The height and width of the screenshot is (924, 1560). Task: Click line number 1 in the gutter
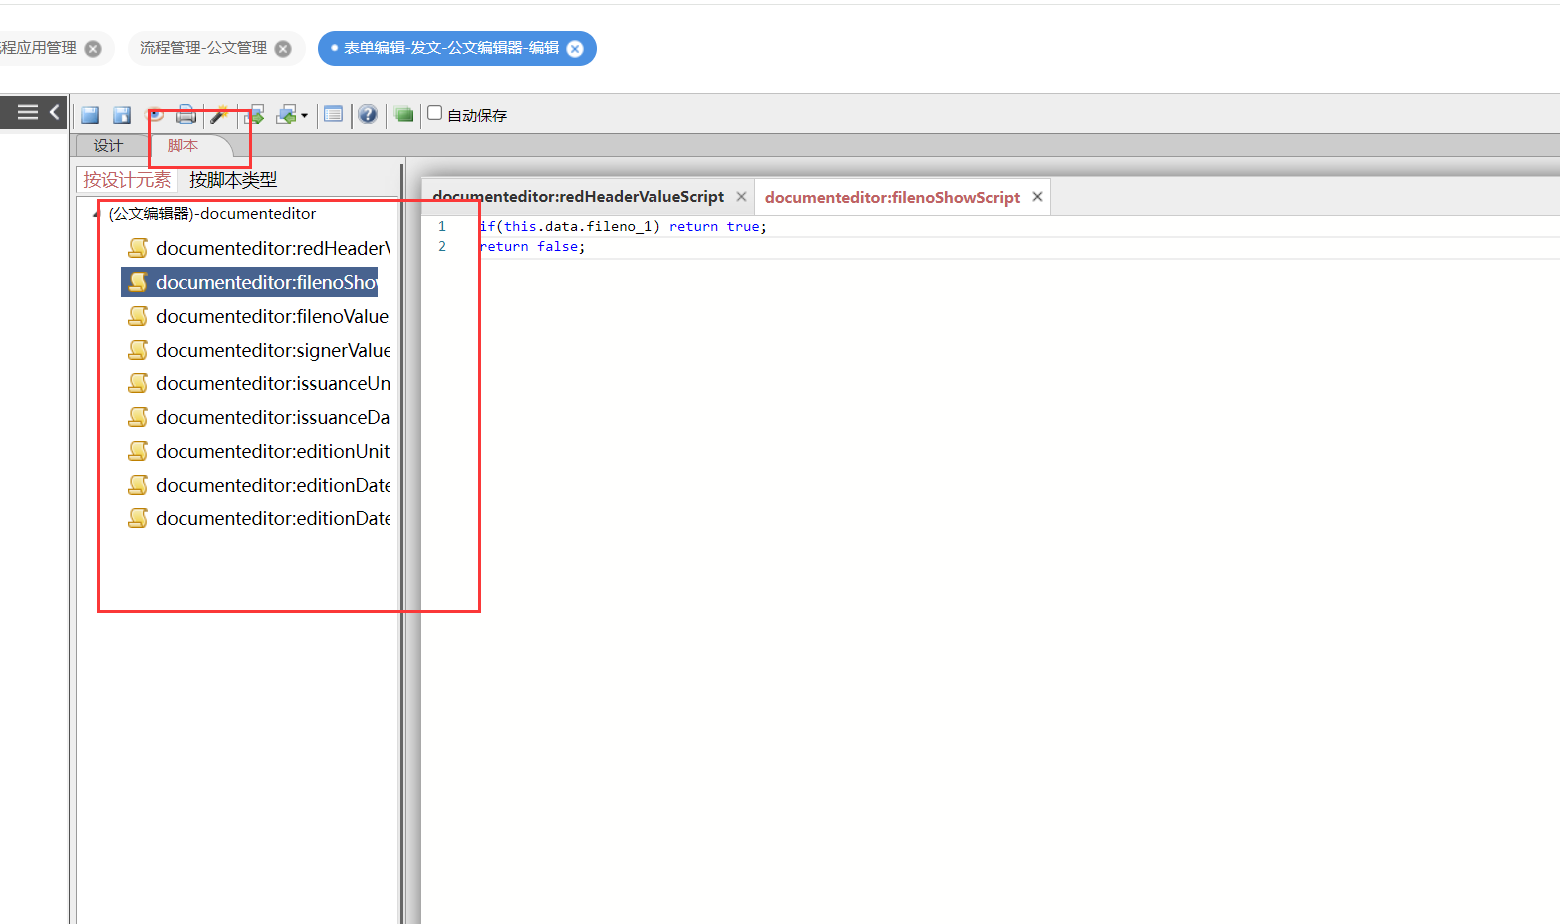[442, 227]
